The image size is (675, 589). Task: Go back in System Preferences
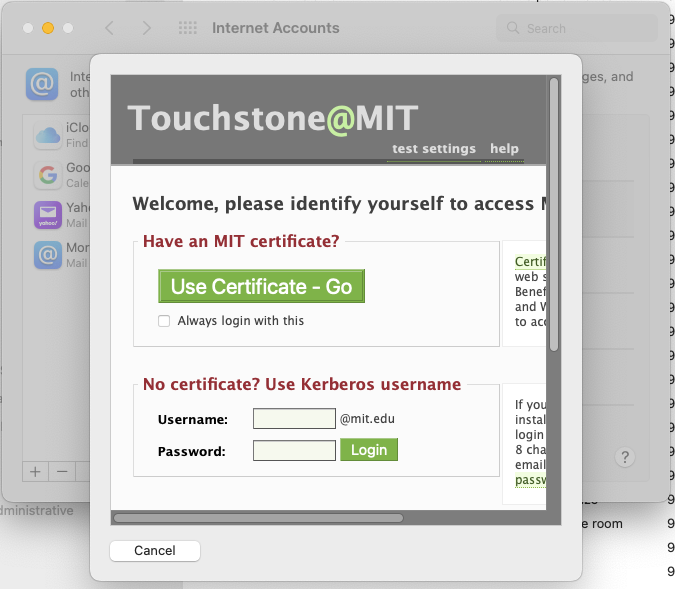(x=109, y=28)
